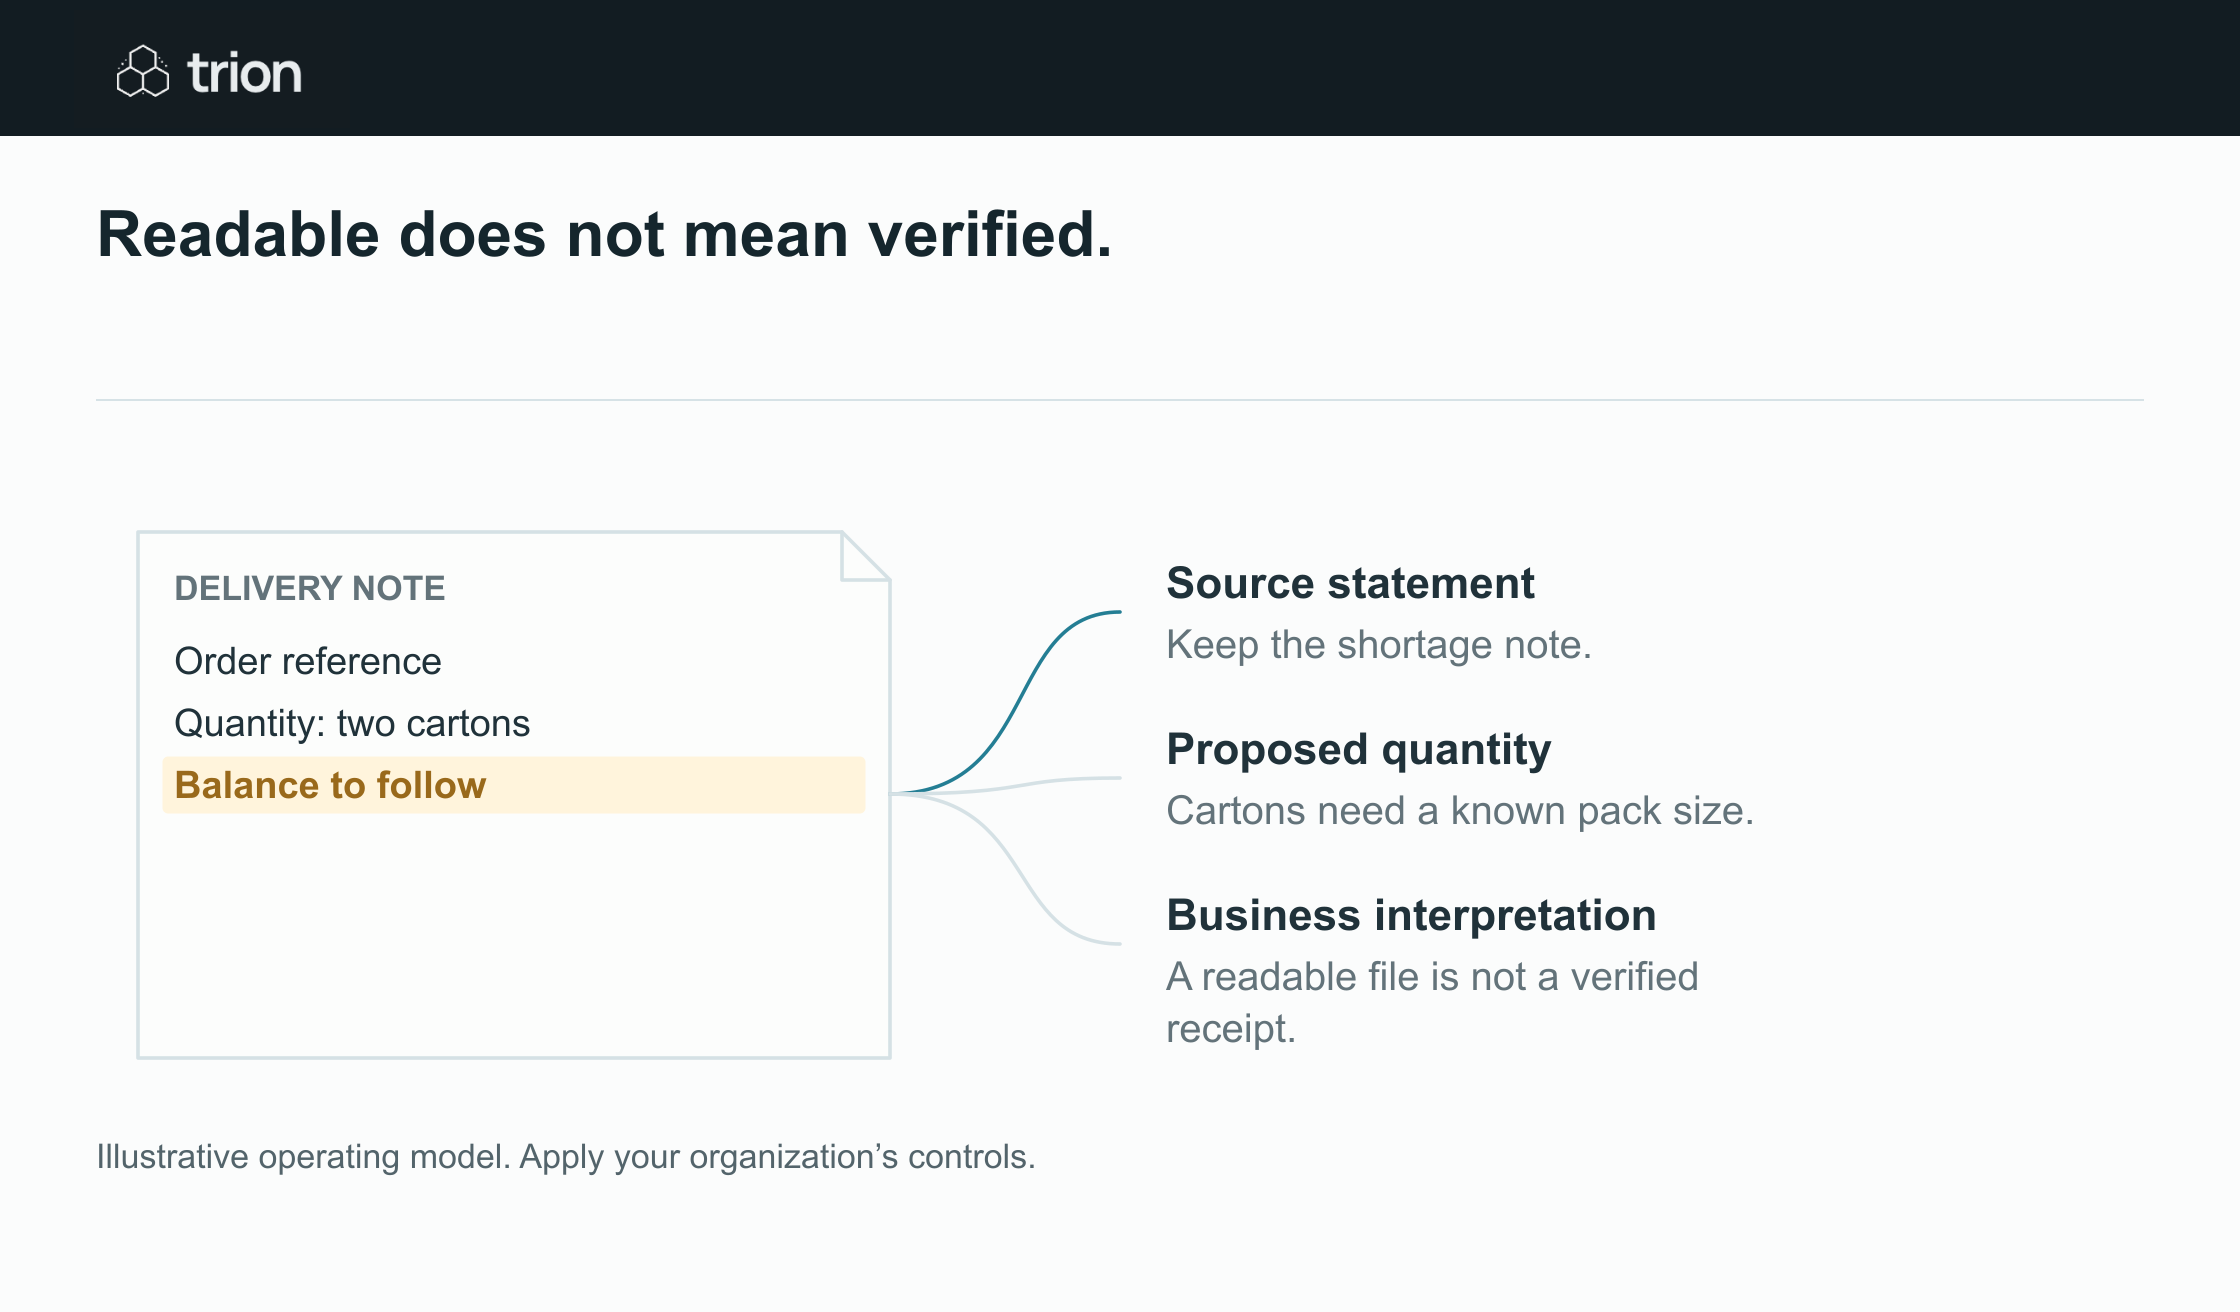The image size is (2240, 1312).
Task: Click 'Cartons need a known pack size.'
Action: click(1460, 811)
